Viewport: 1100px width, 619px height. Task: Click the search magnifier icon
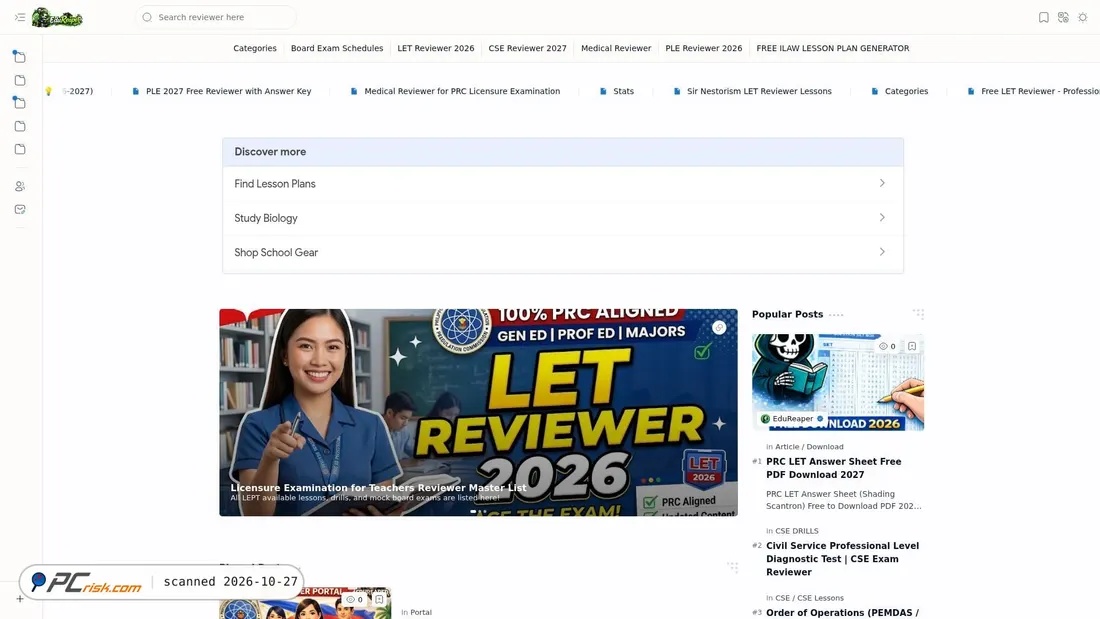(147, 17)
